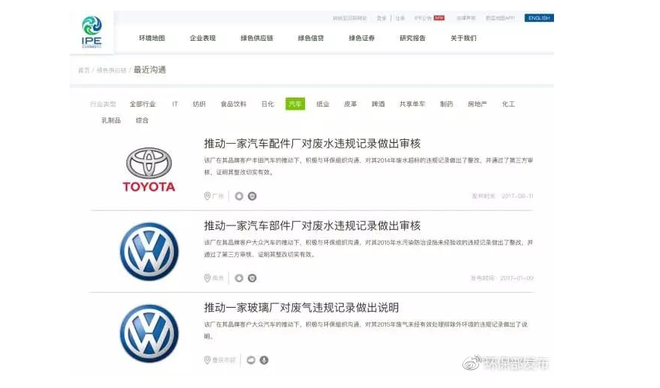Open the 绿色供应链 menu

tap(257, 38)
